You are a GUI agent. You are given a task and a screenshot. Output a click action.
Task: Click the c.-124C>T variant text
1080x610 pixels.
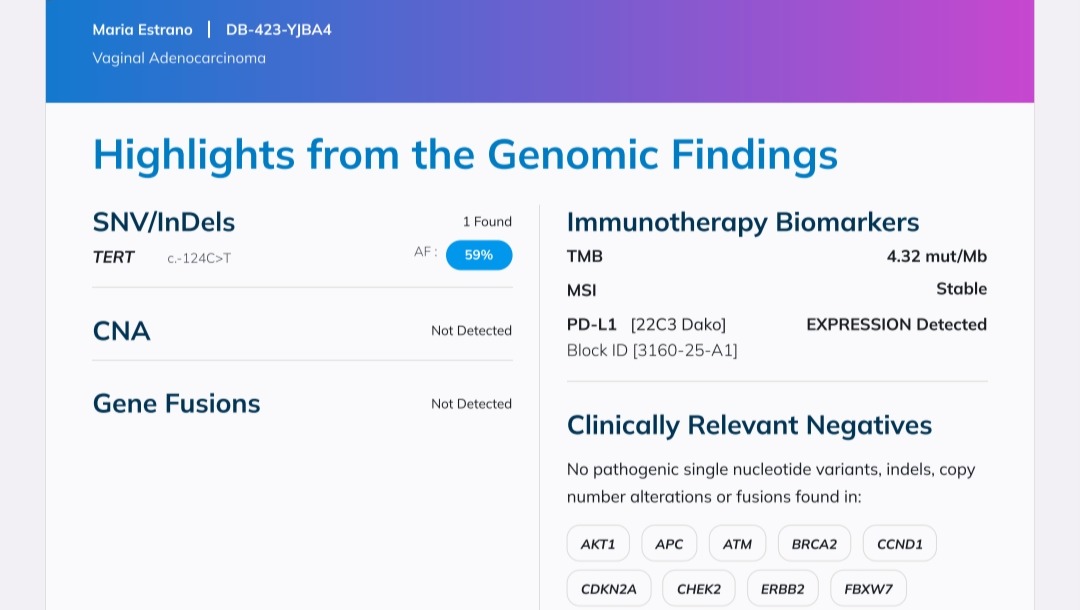[x=199, y=258]
